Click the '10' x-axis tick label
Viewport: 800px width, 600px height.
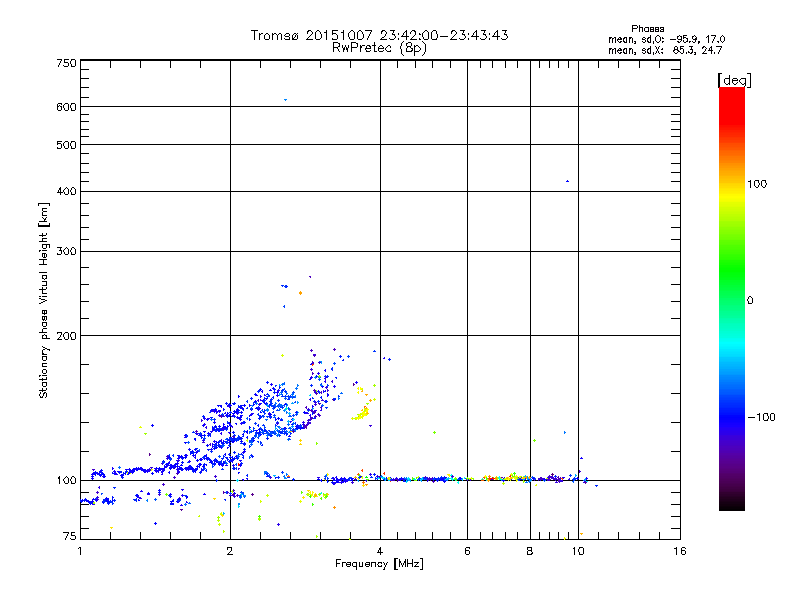578,551
